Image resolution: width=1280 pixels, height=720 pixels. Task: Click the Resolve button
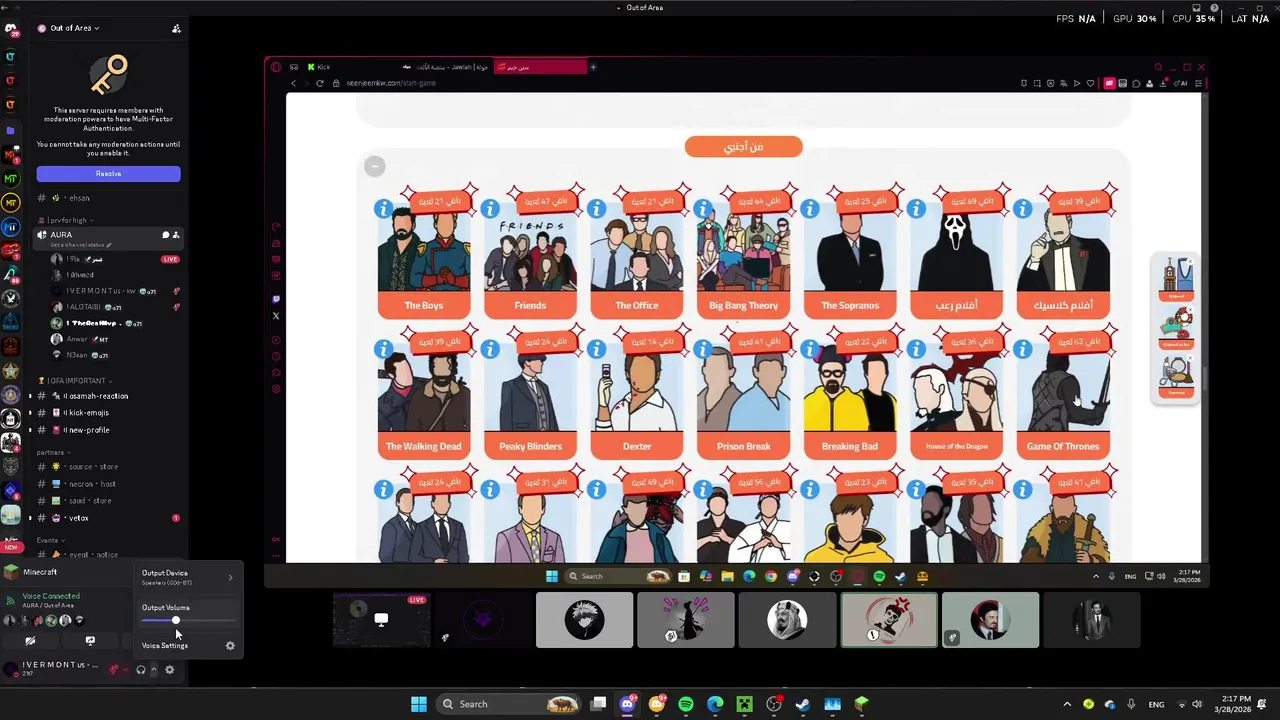click(108, 174)
